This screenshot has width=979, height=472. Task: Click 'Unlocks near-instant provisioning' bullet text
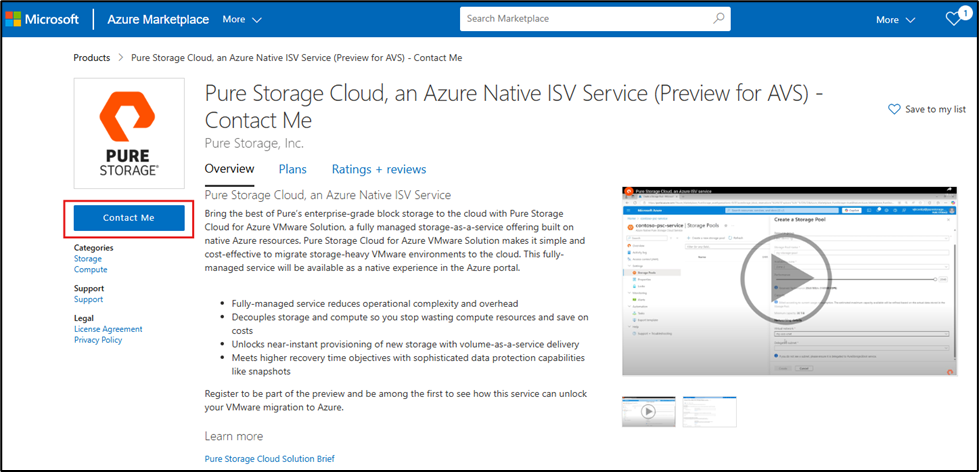405,344
